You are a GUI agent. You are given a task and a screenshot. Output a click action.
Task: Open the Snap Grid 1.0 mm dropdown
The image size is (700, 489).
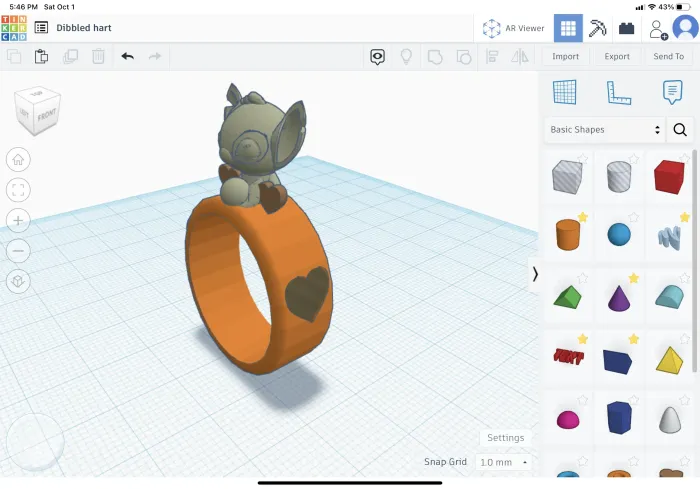pos(504,462)
